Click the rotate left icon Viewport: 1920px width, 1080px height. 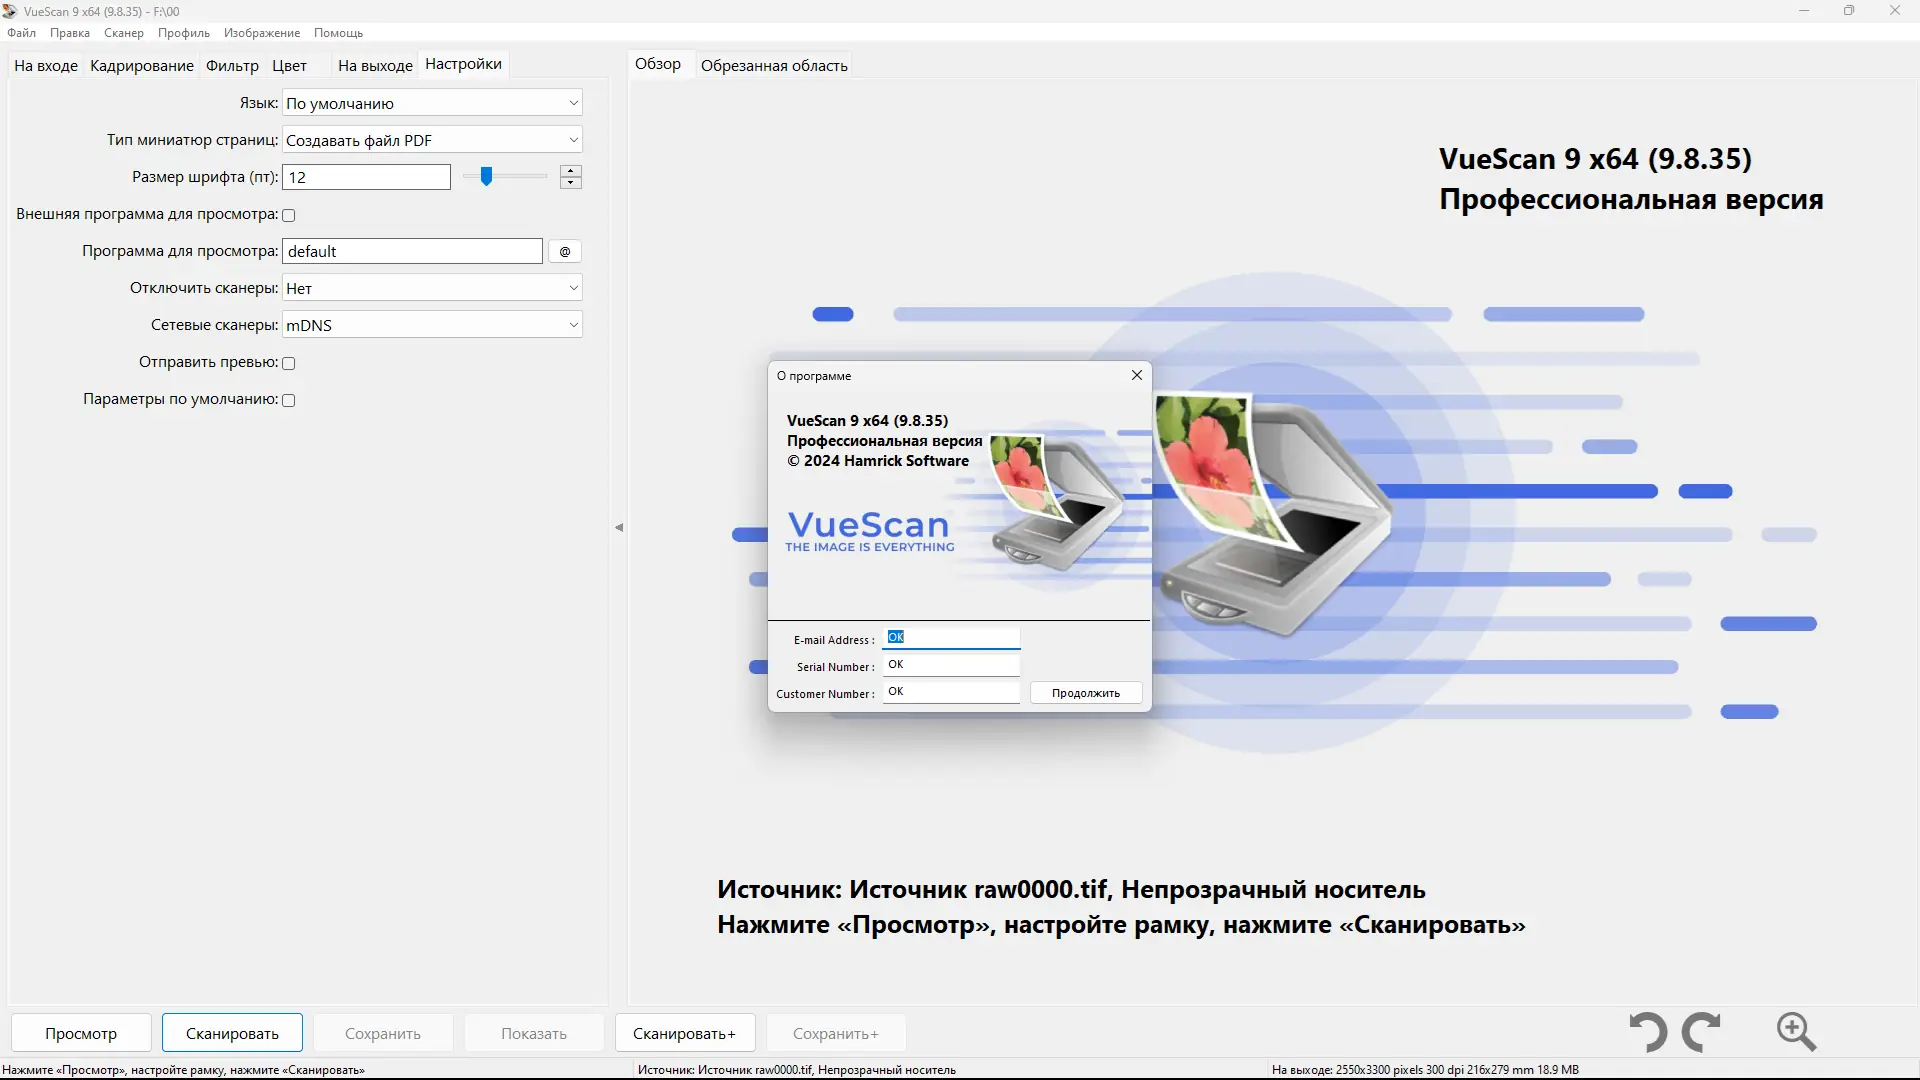1648,1031
